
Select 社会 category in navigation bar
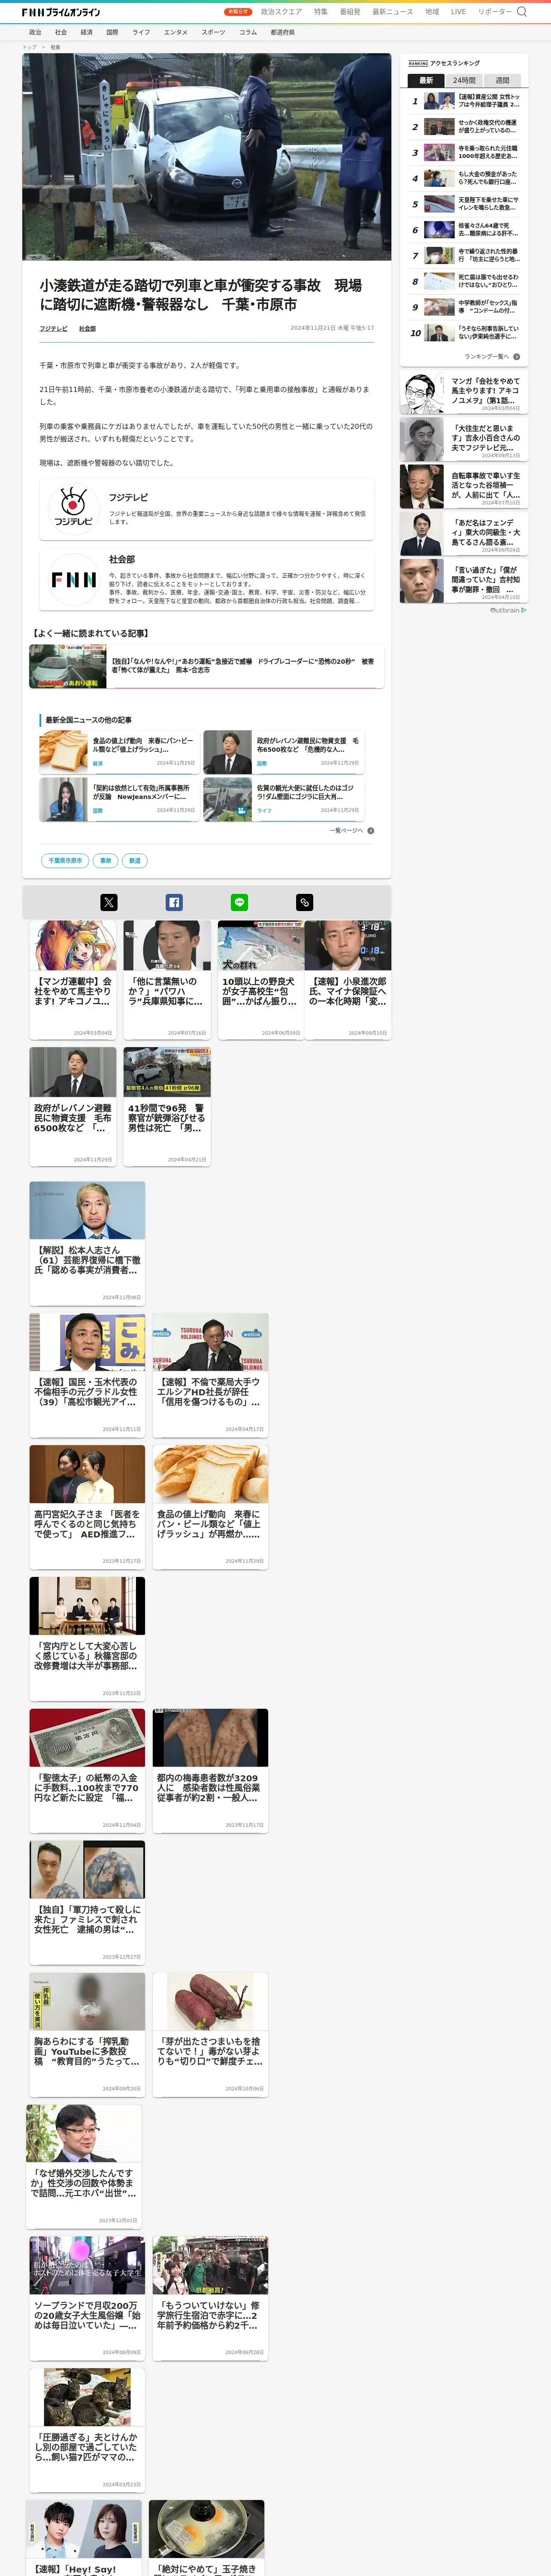pyautogui.click(x=61, y=32)
